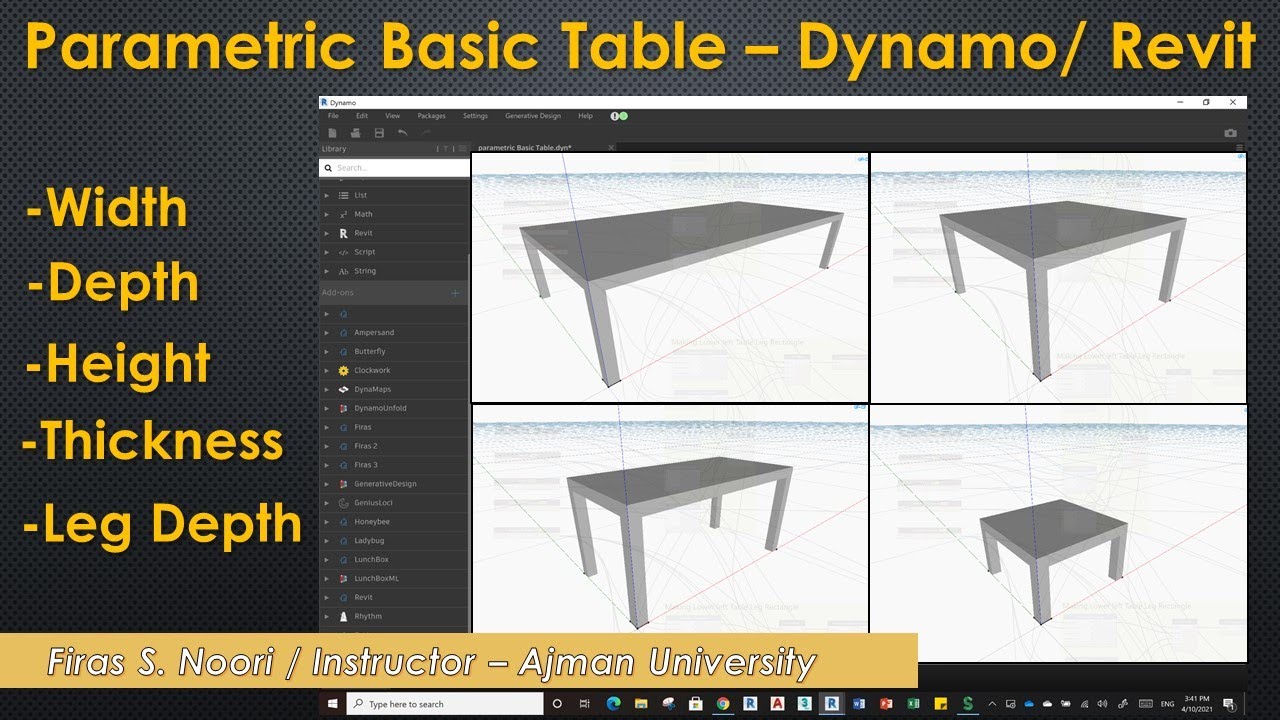Open the File menu
This screenshot has height=720, width=1280.
(x=333, y=116)
